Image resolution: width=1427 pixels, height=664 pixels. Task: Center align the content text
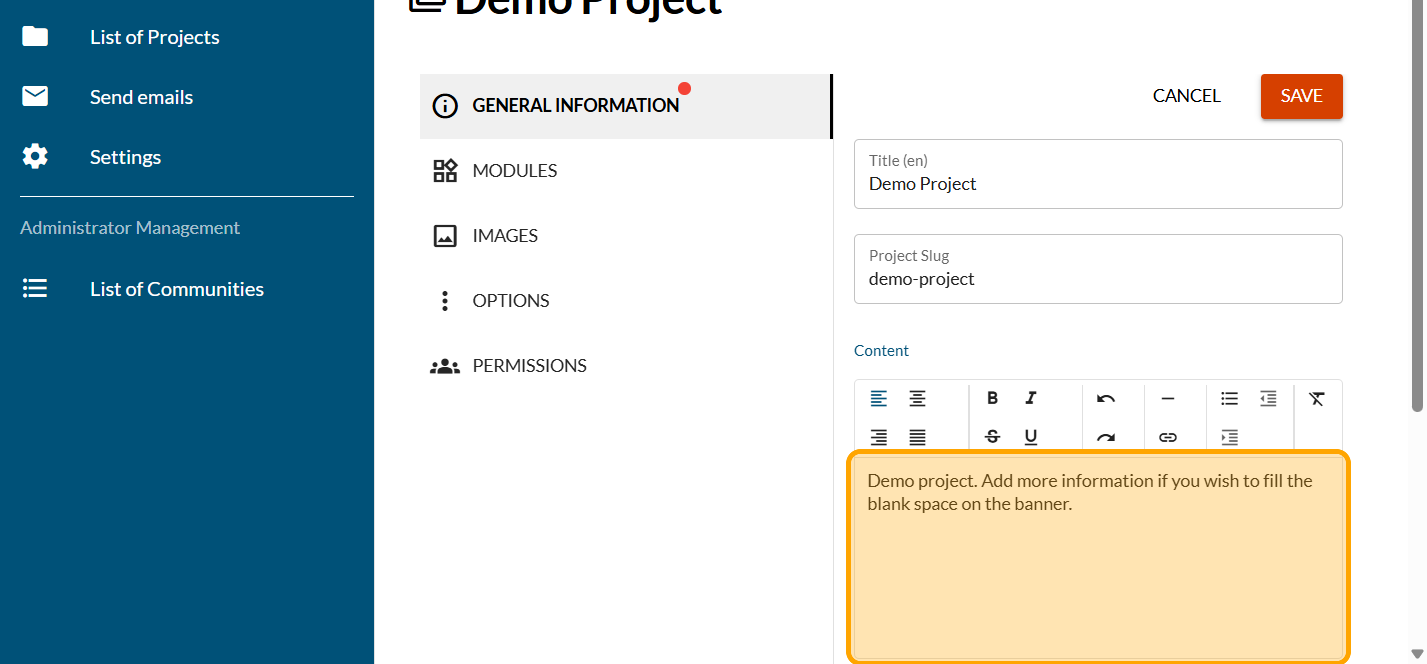point(917,398)
